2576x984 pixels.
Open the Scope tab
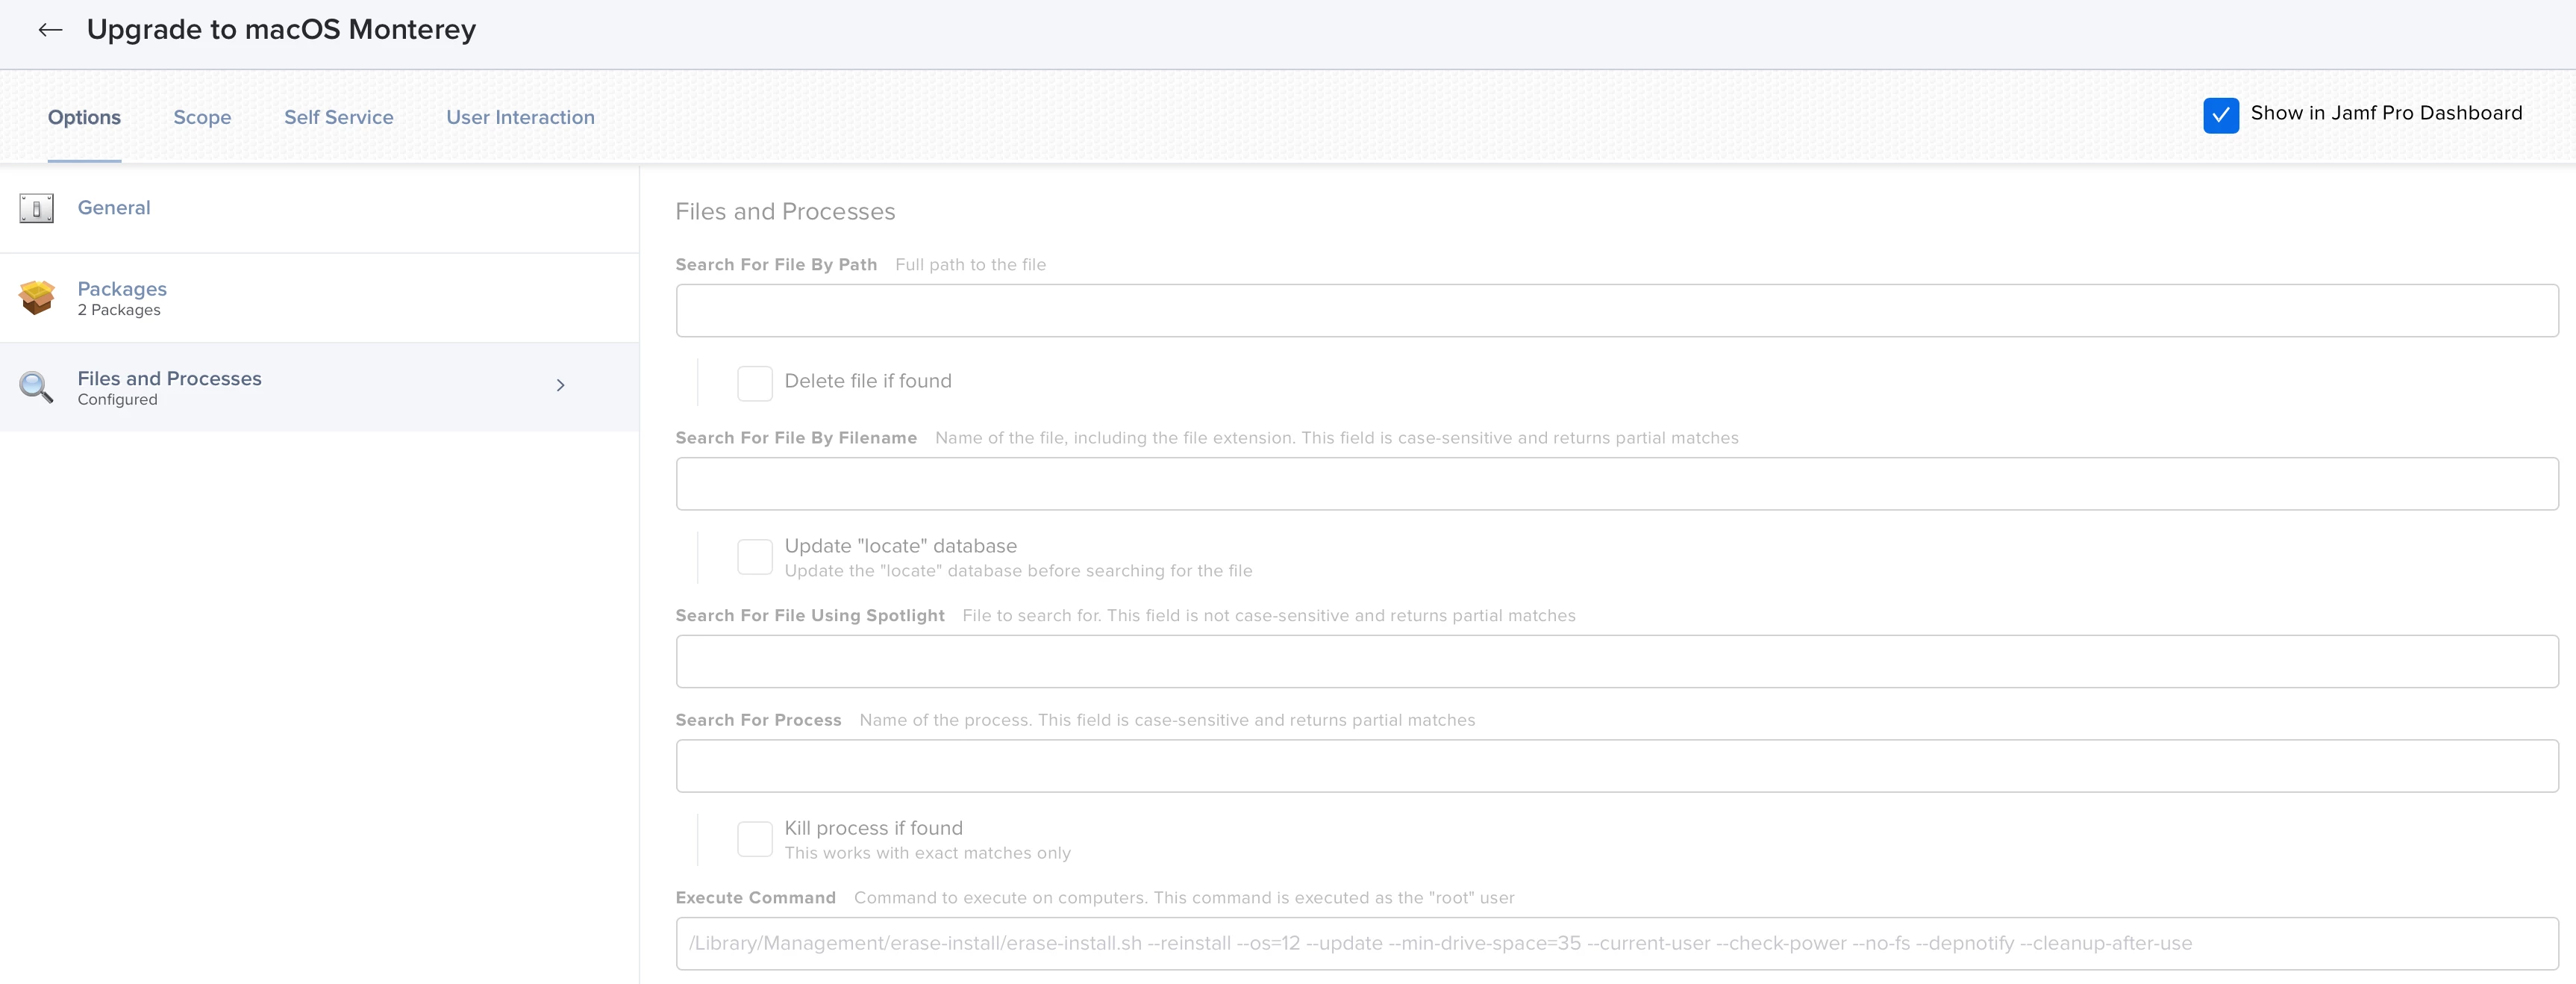(x=202, y=117)
